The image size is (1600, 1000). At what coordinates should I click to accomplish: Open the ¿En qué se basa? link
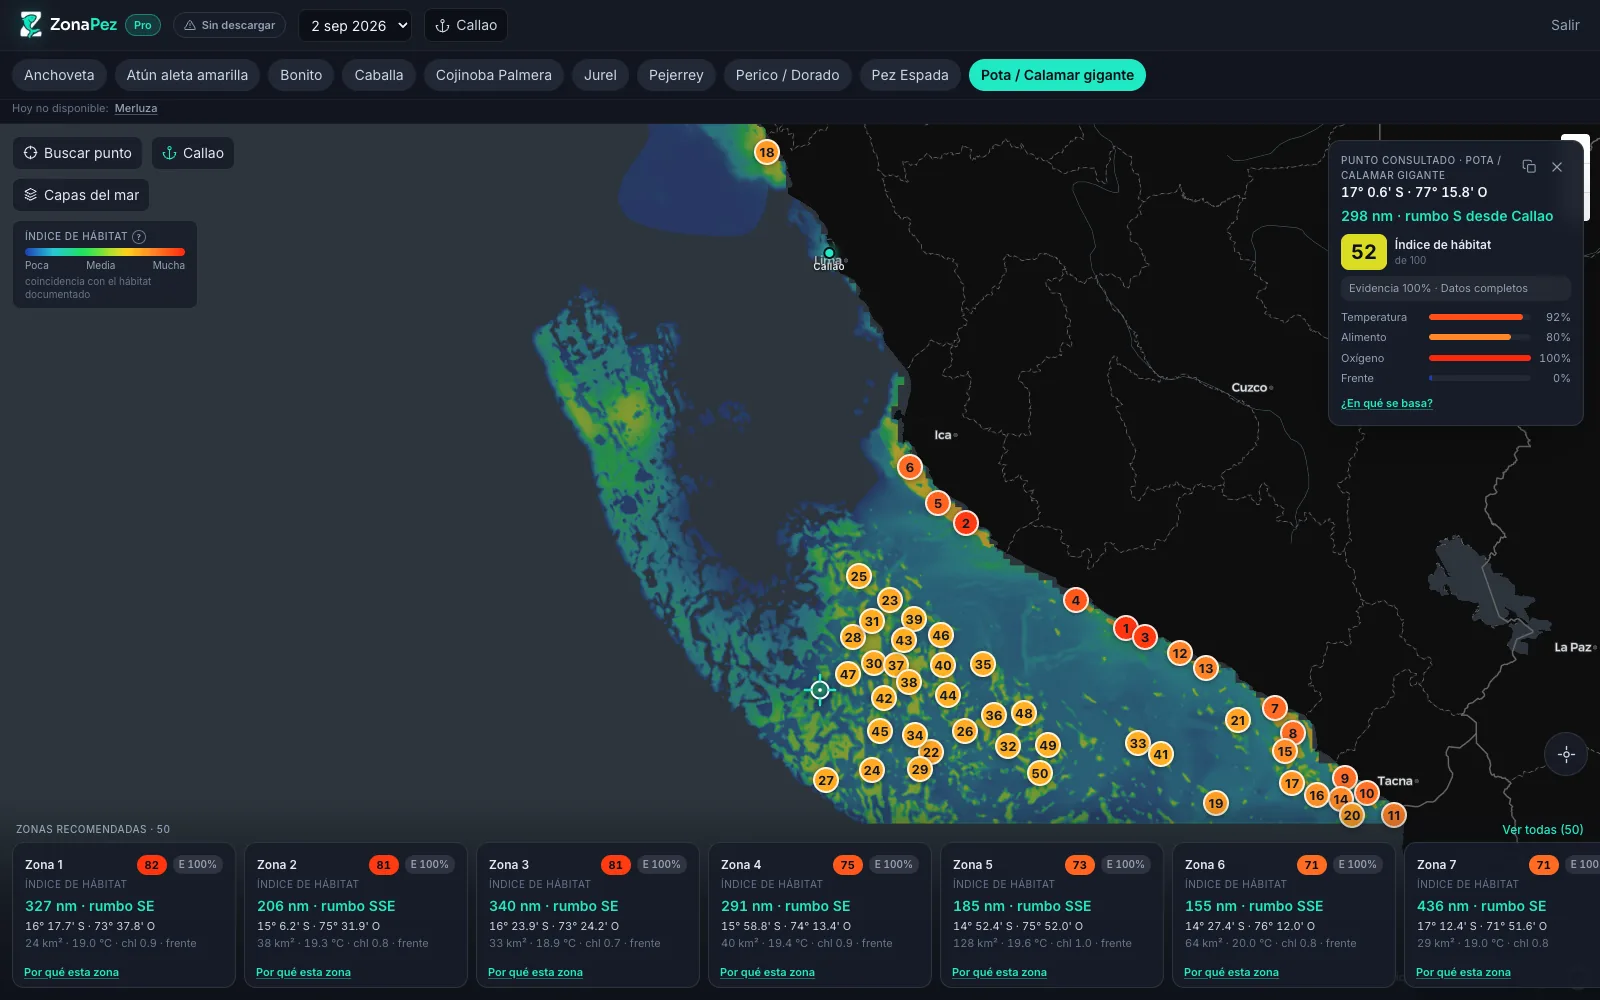1386,403
